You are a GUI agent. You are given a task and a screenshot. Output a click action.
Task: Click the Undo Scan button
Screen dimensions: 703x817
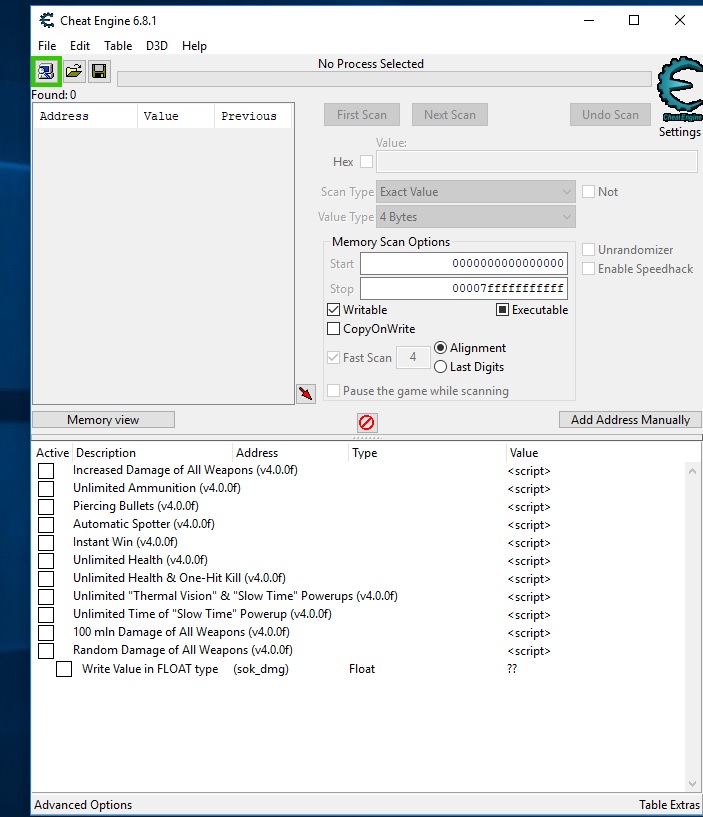tap(610, 115)
